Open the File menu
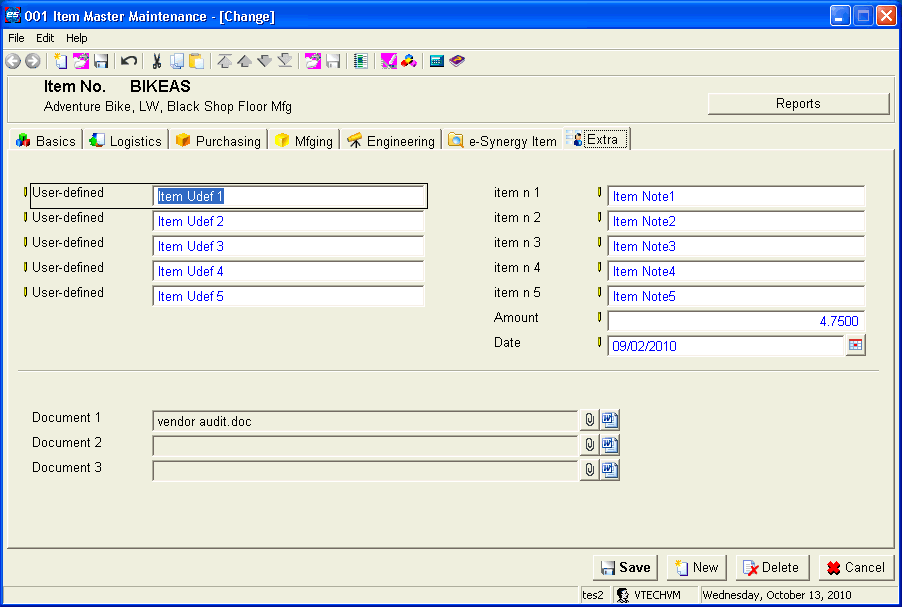Image resolution: width=902 pixels, height=607 pixels. click(16, 38)
